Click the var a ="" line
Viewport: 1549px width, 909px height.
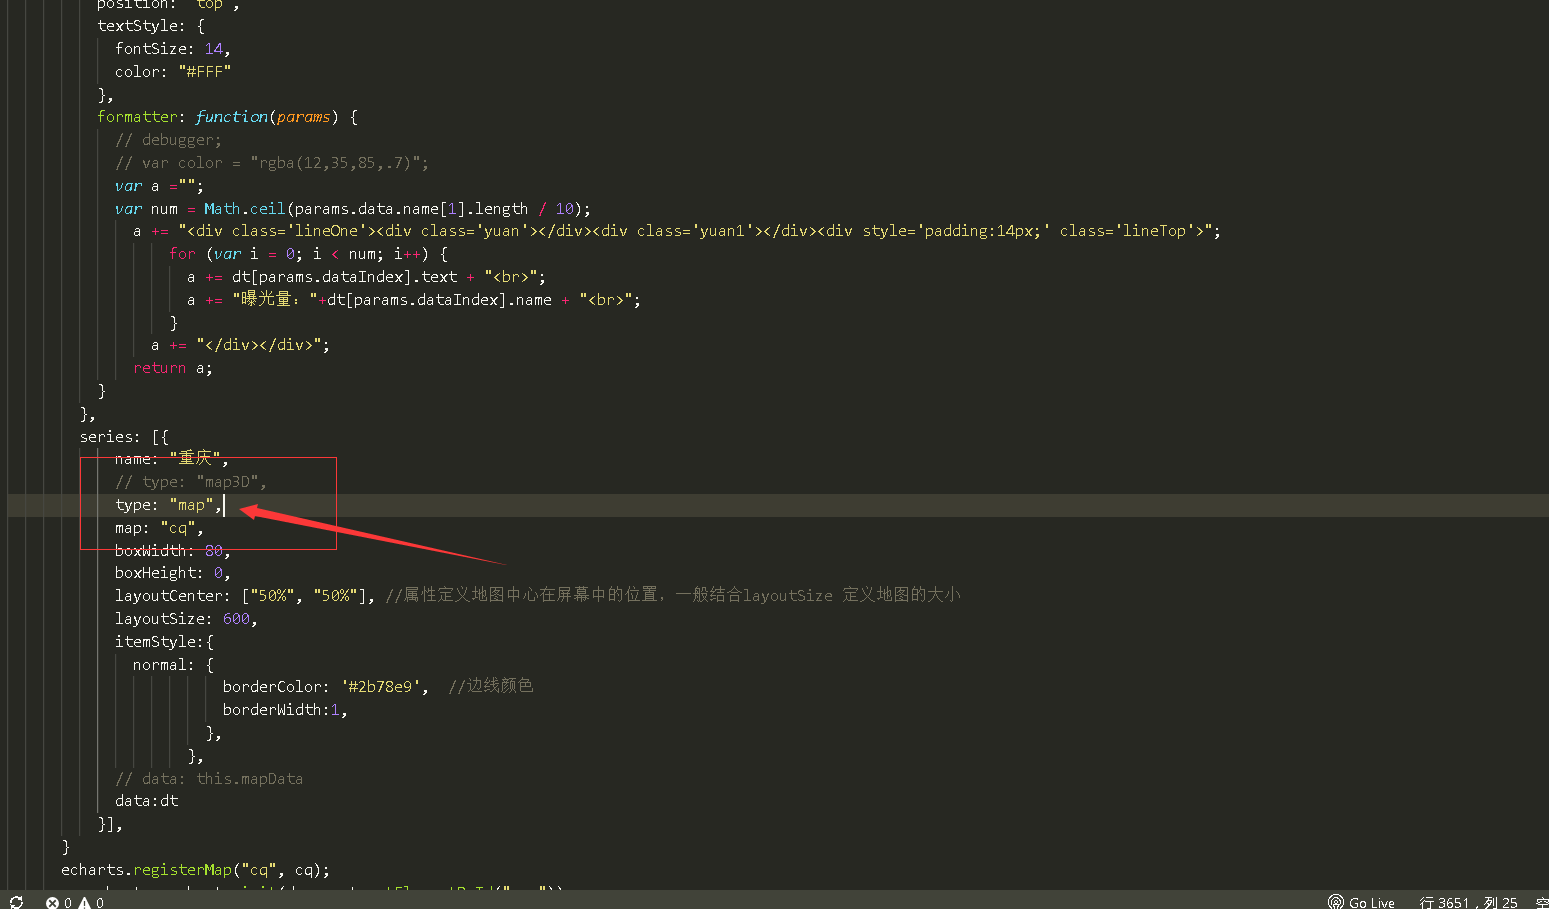pyautogui.click(x=159, y=186)
